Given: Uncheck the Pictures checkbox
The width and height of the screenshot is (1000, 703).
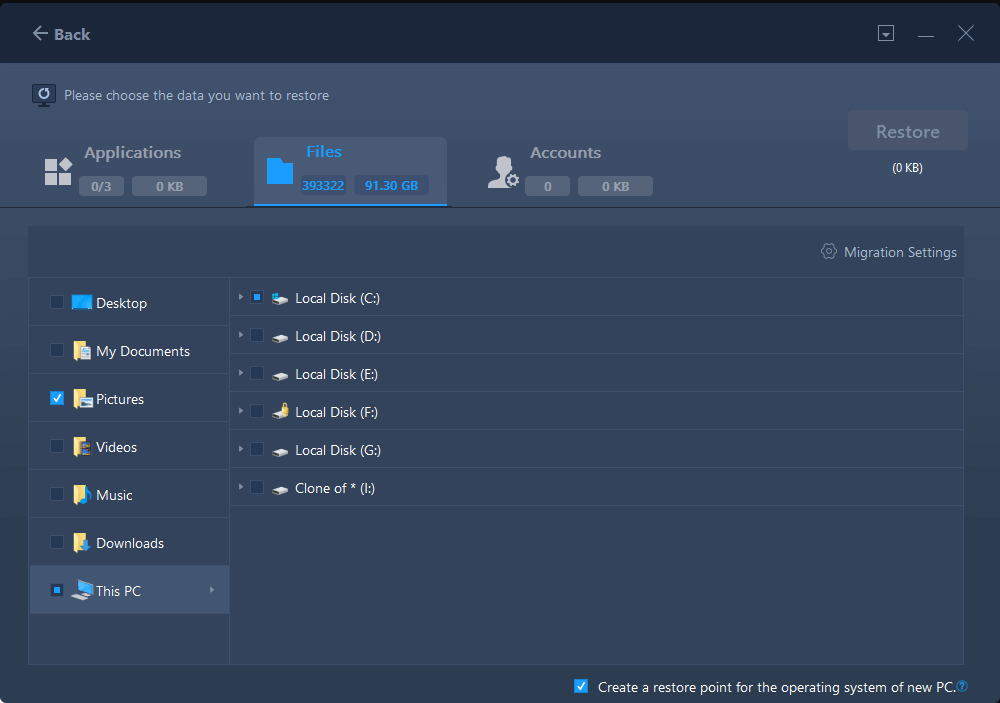Looking at the screenshot, I should pyautogui.click(x=57, y=398).
